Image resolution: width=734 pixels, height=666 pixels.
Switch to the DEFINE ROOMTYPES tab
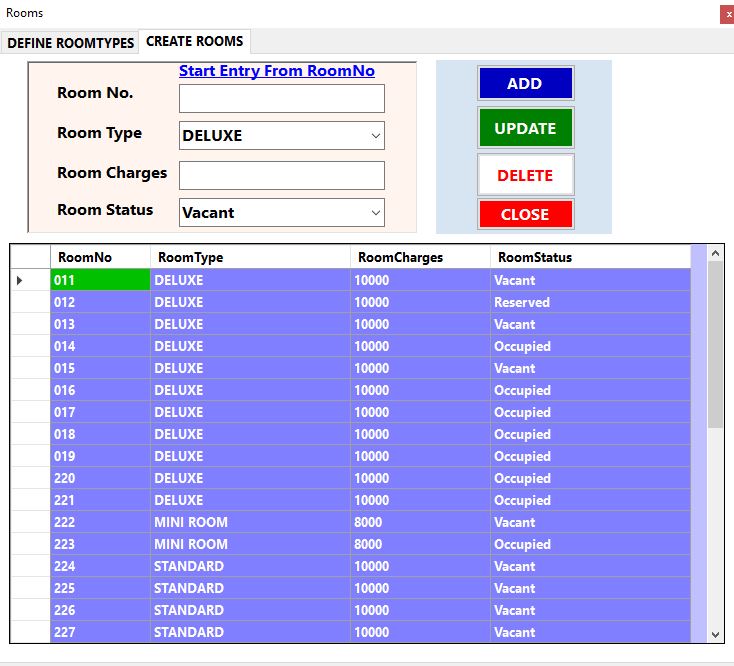(70, 43)
